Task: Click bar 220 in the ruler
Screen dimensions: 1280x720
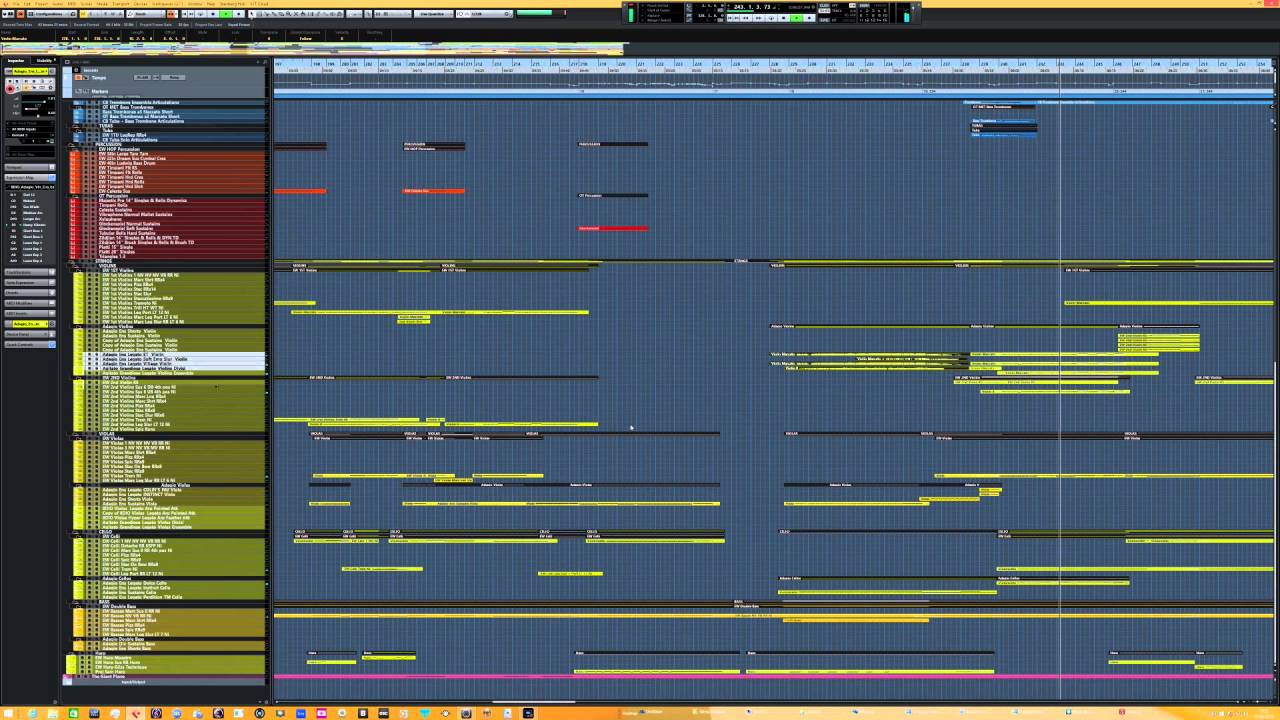Action: [x=621, y=63]
